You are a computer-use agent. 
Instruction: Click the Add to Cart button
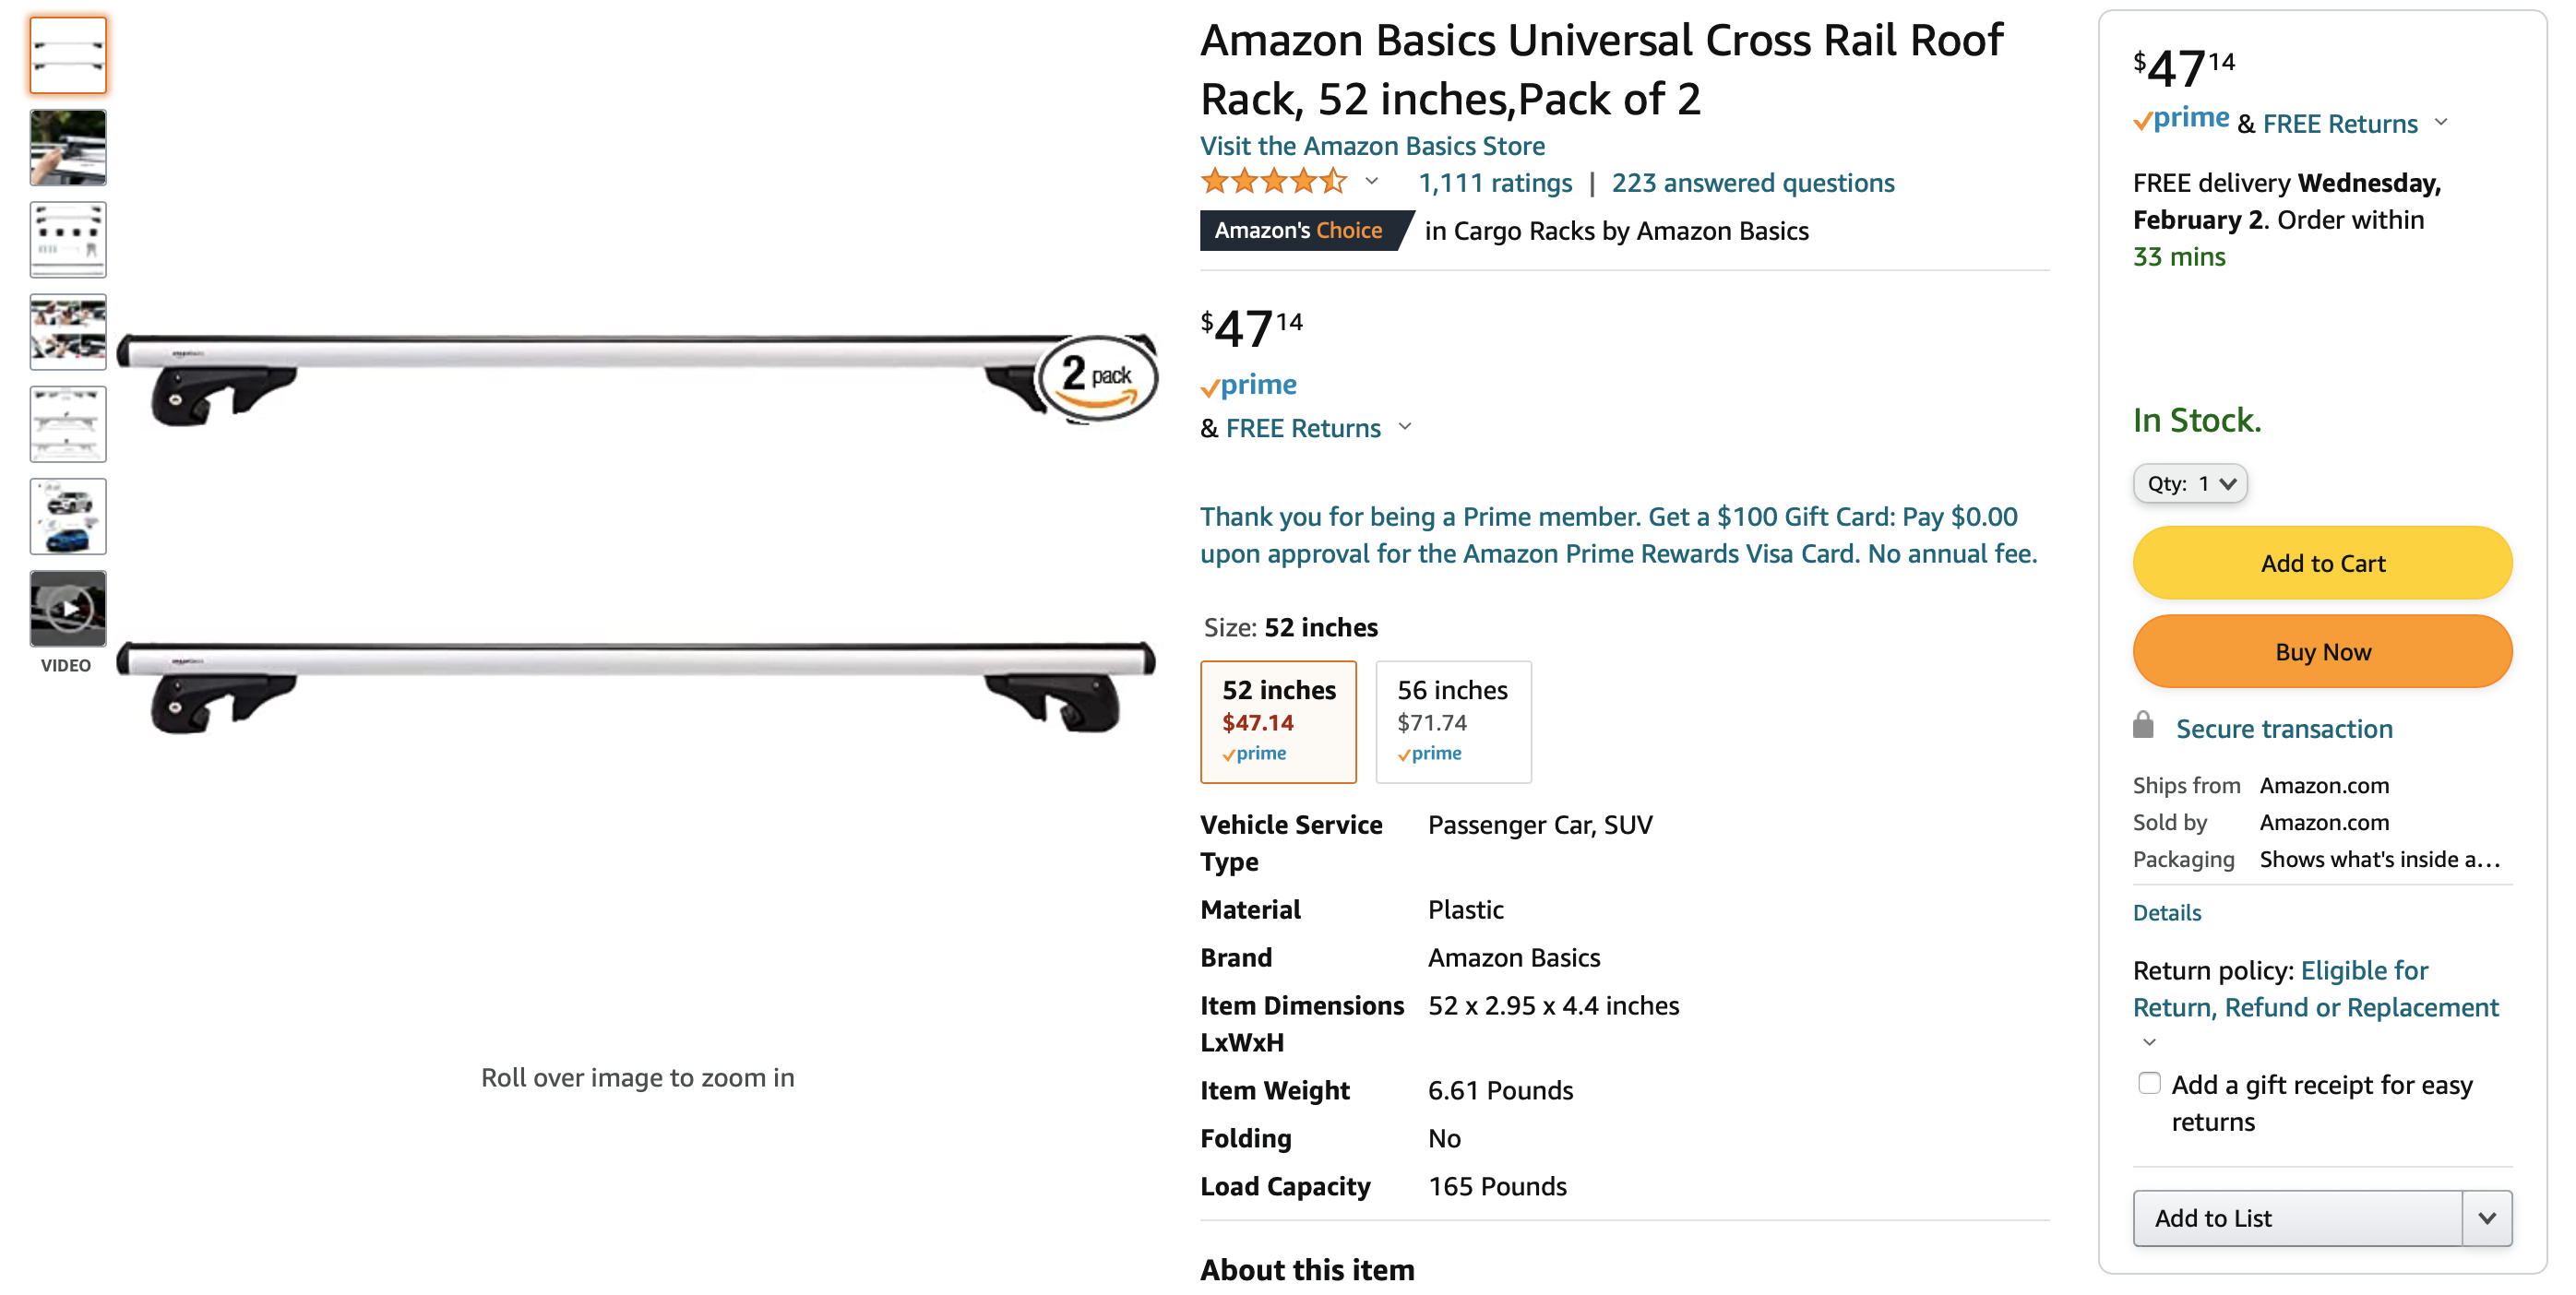coord(2322,563)
